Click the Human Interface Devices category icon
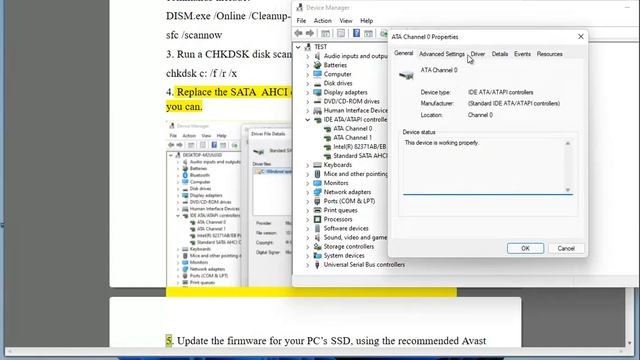This screenshot has height=360, width=640. click(317, 110)
